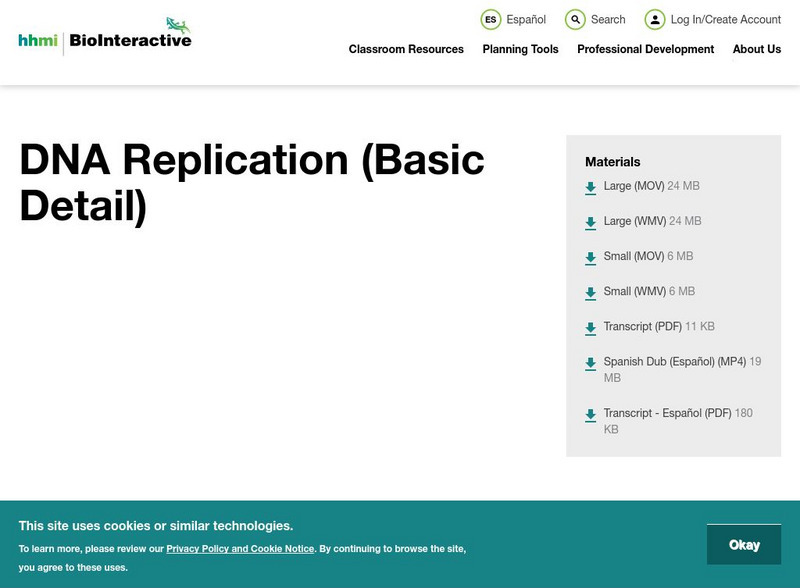Click the download icon for Large (WMV)
The height and width of the screenshot is (588, 800).
coord(589,221)
